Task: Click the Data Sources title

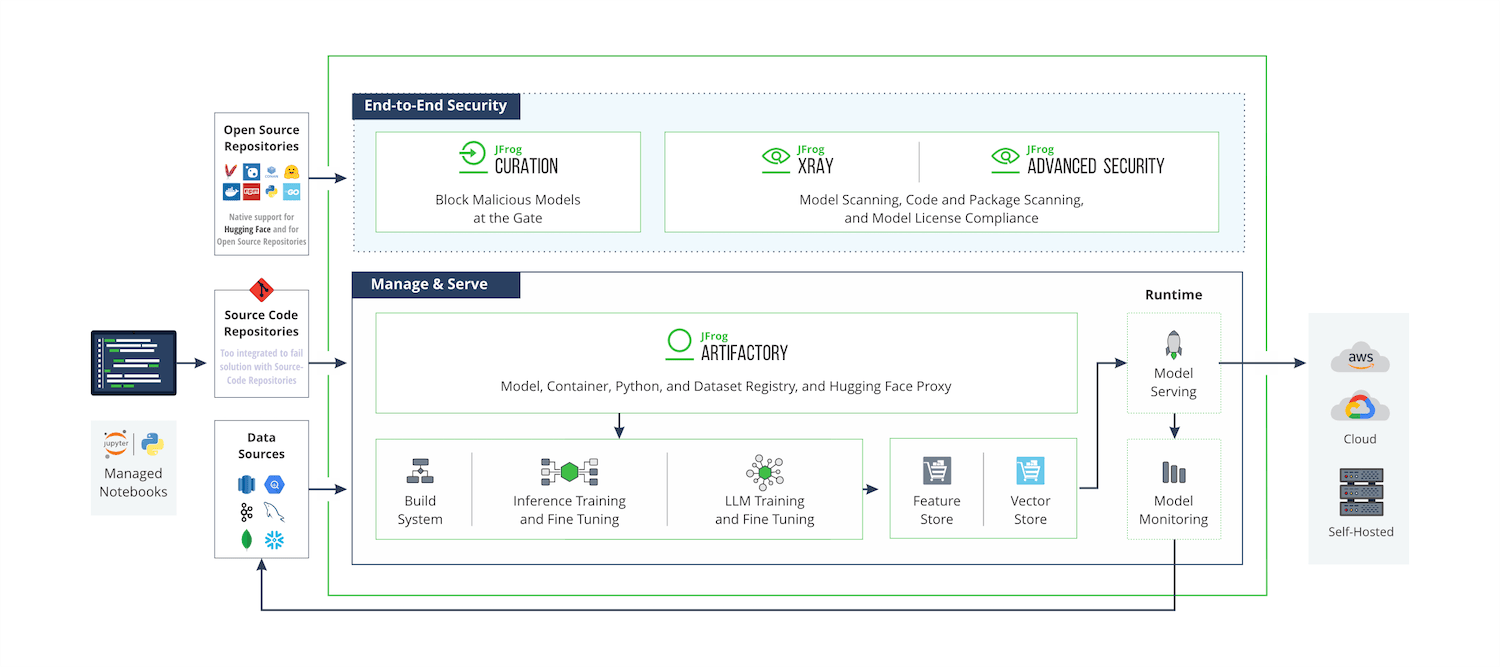Action: [x=262, y=446]
